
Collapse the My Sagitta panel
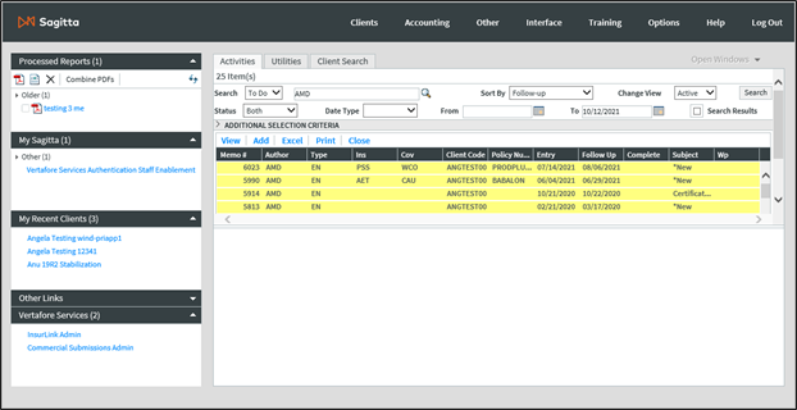point(193,140)
